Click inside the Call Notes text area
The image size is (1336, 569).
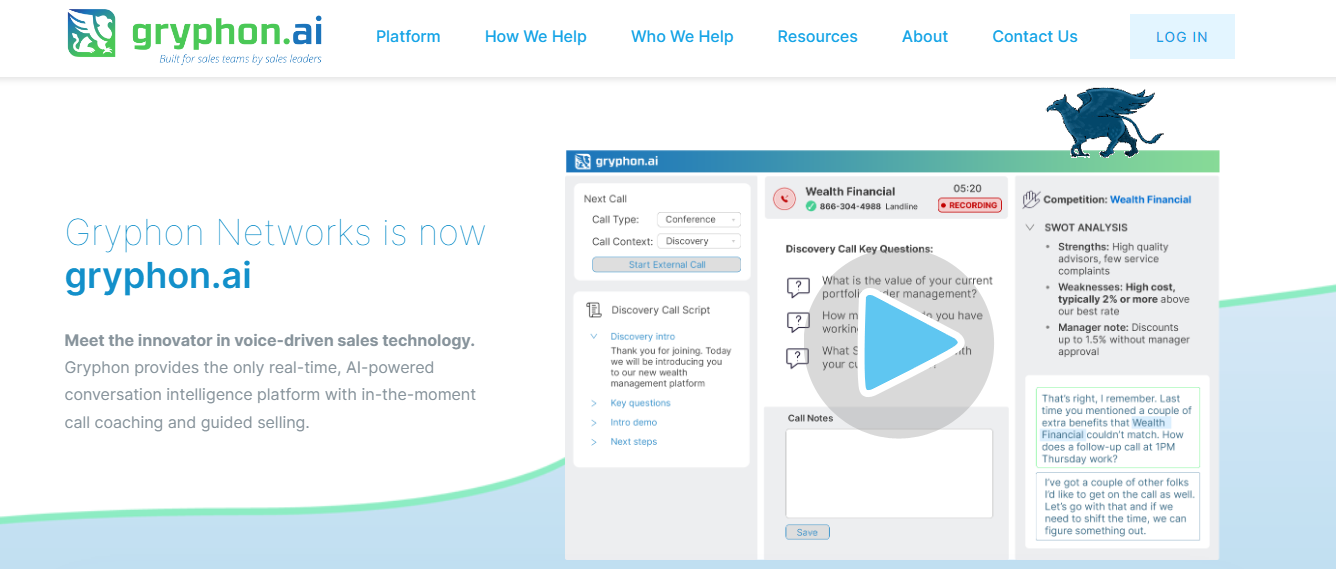coord(888,473)
